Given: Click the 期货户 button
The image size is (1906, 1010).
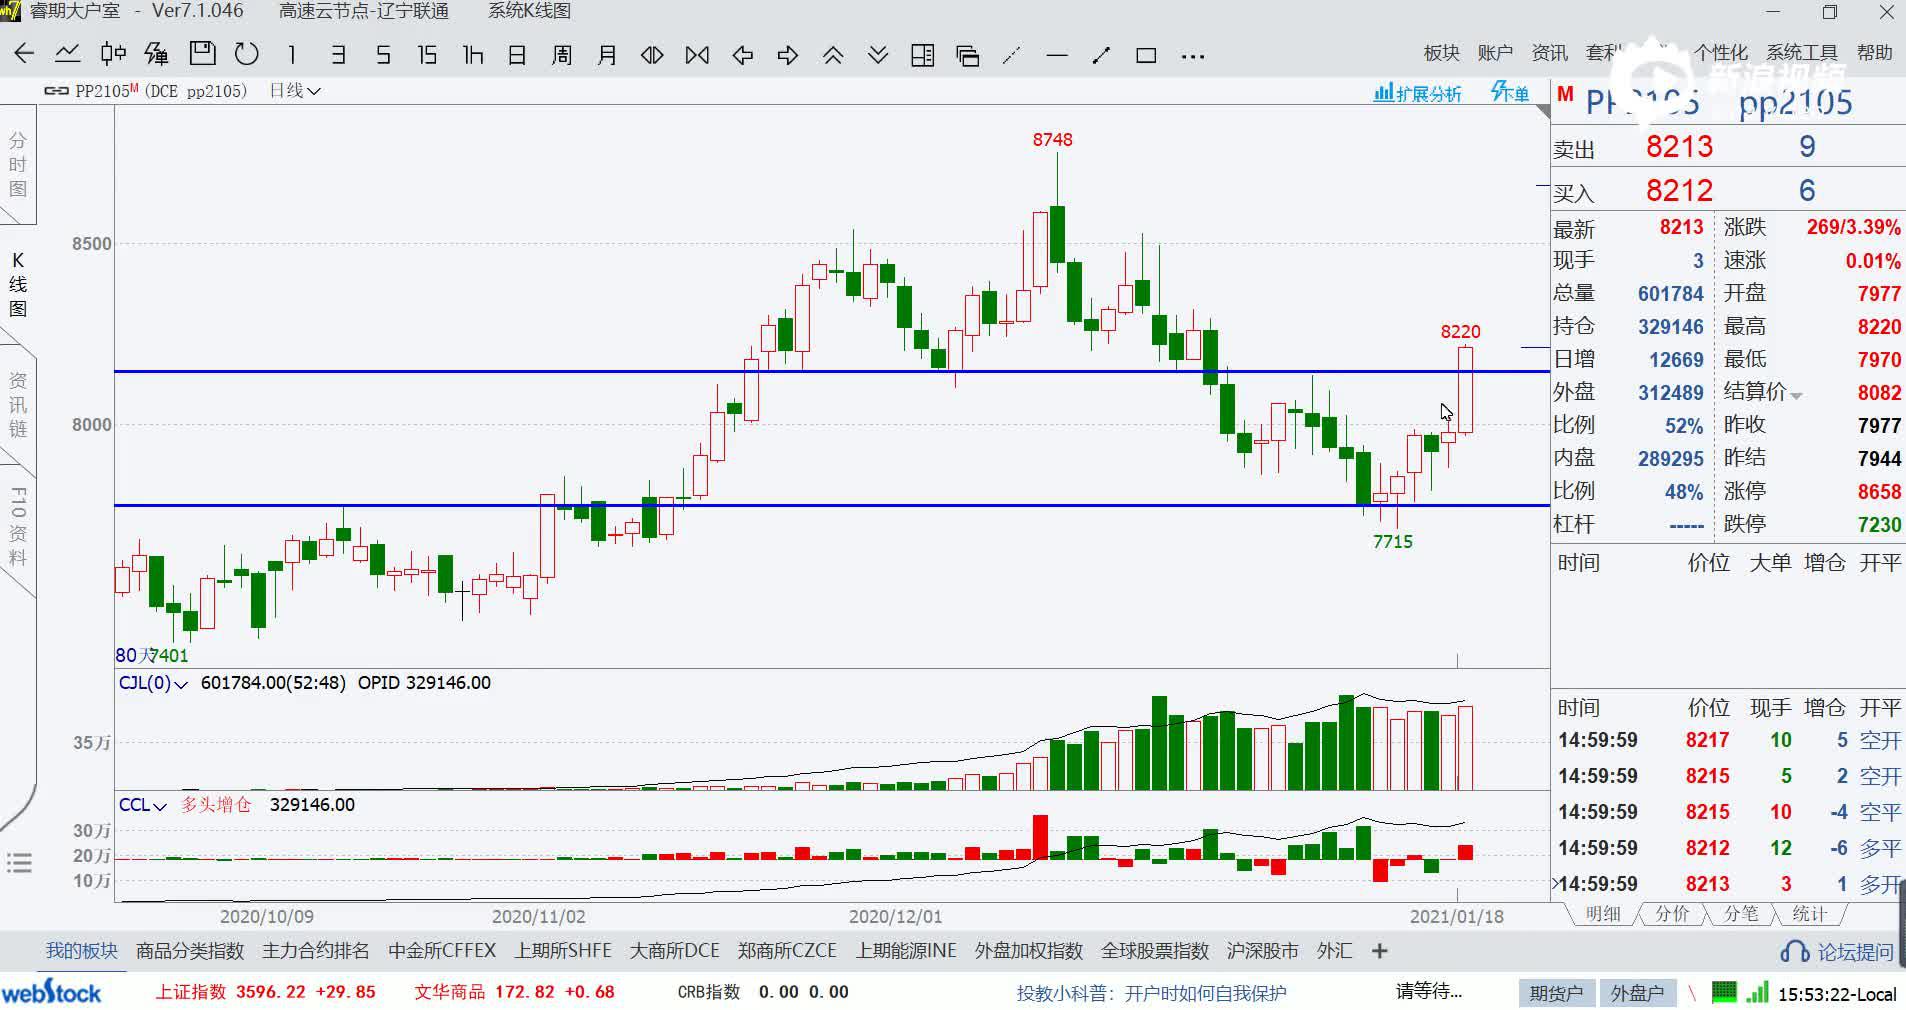Looking at the screenshot, I should (1557, 993).
